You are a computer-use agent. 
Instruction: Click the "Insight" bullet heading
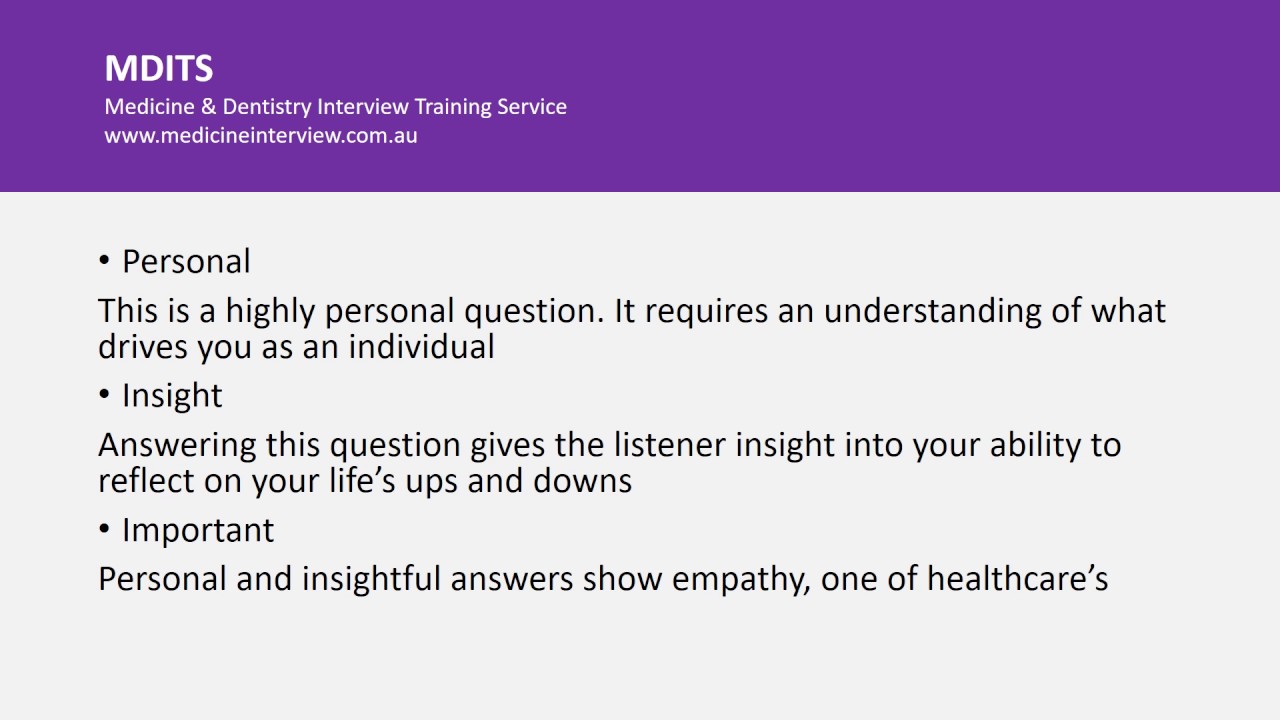click(172, 396)
